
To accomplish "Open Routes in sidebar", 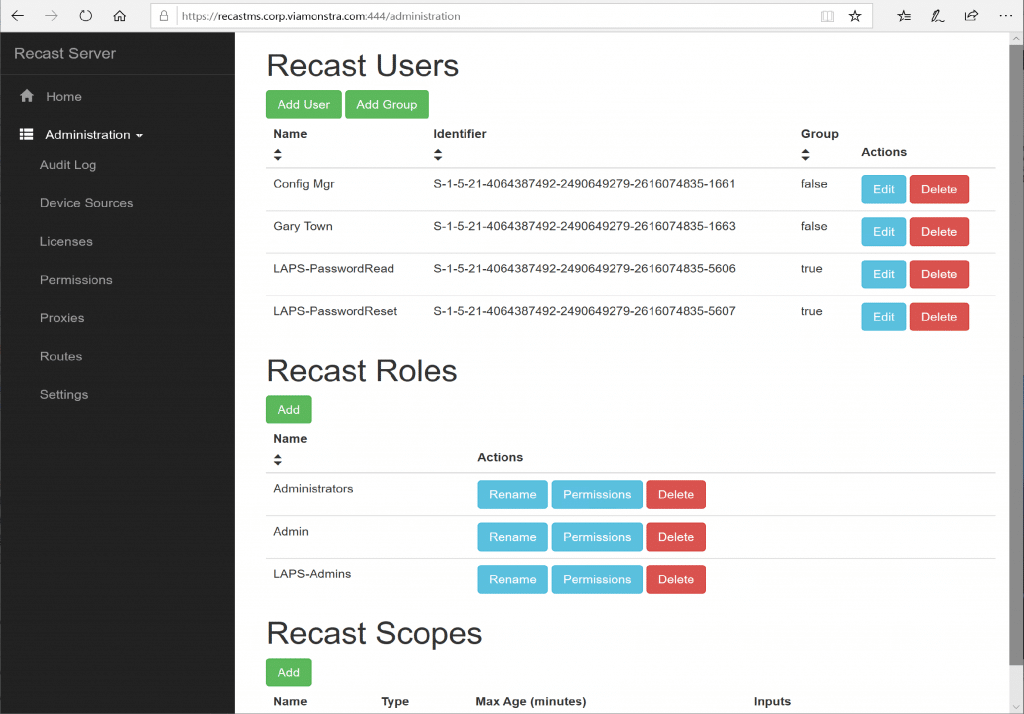I will [x=61, y=357].
